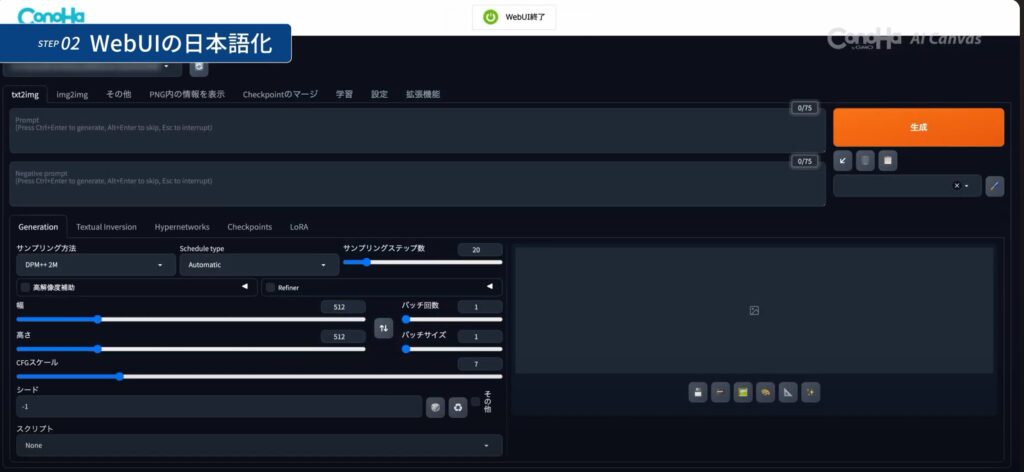Send image to extras via triangle ruler icon

(788, 392)
